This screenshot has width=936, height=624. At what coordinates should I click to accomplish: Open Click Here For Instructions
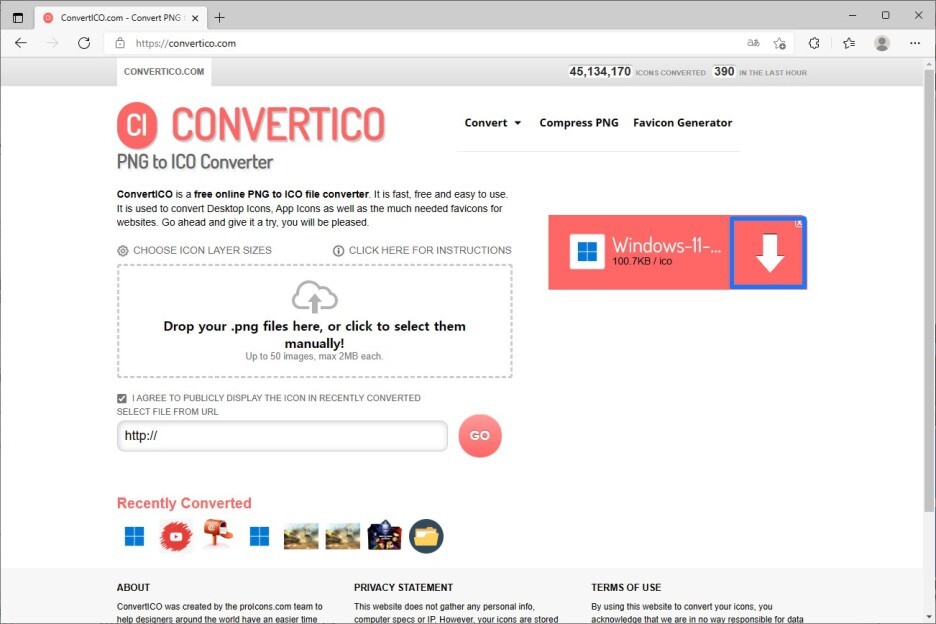(430, 250)
